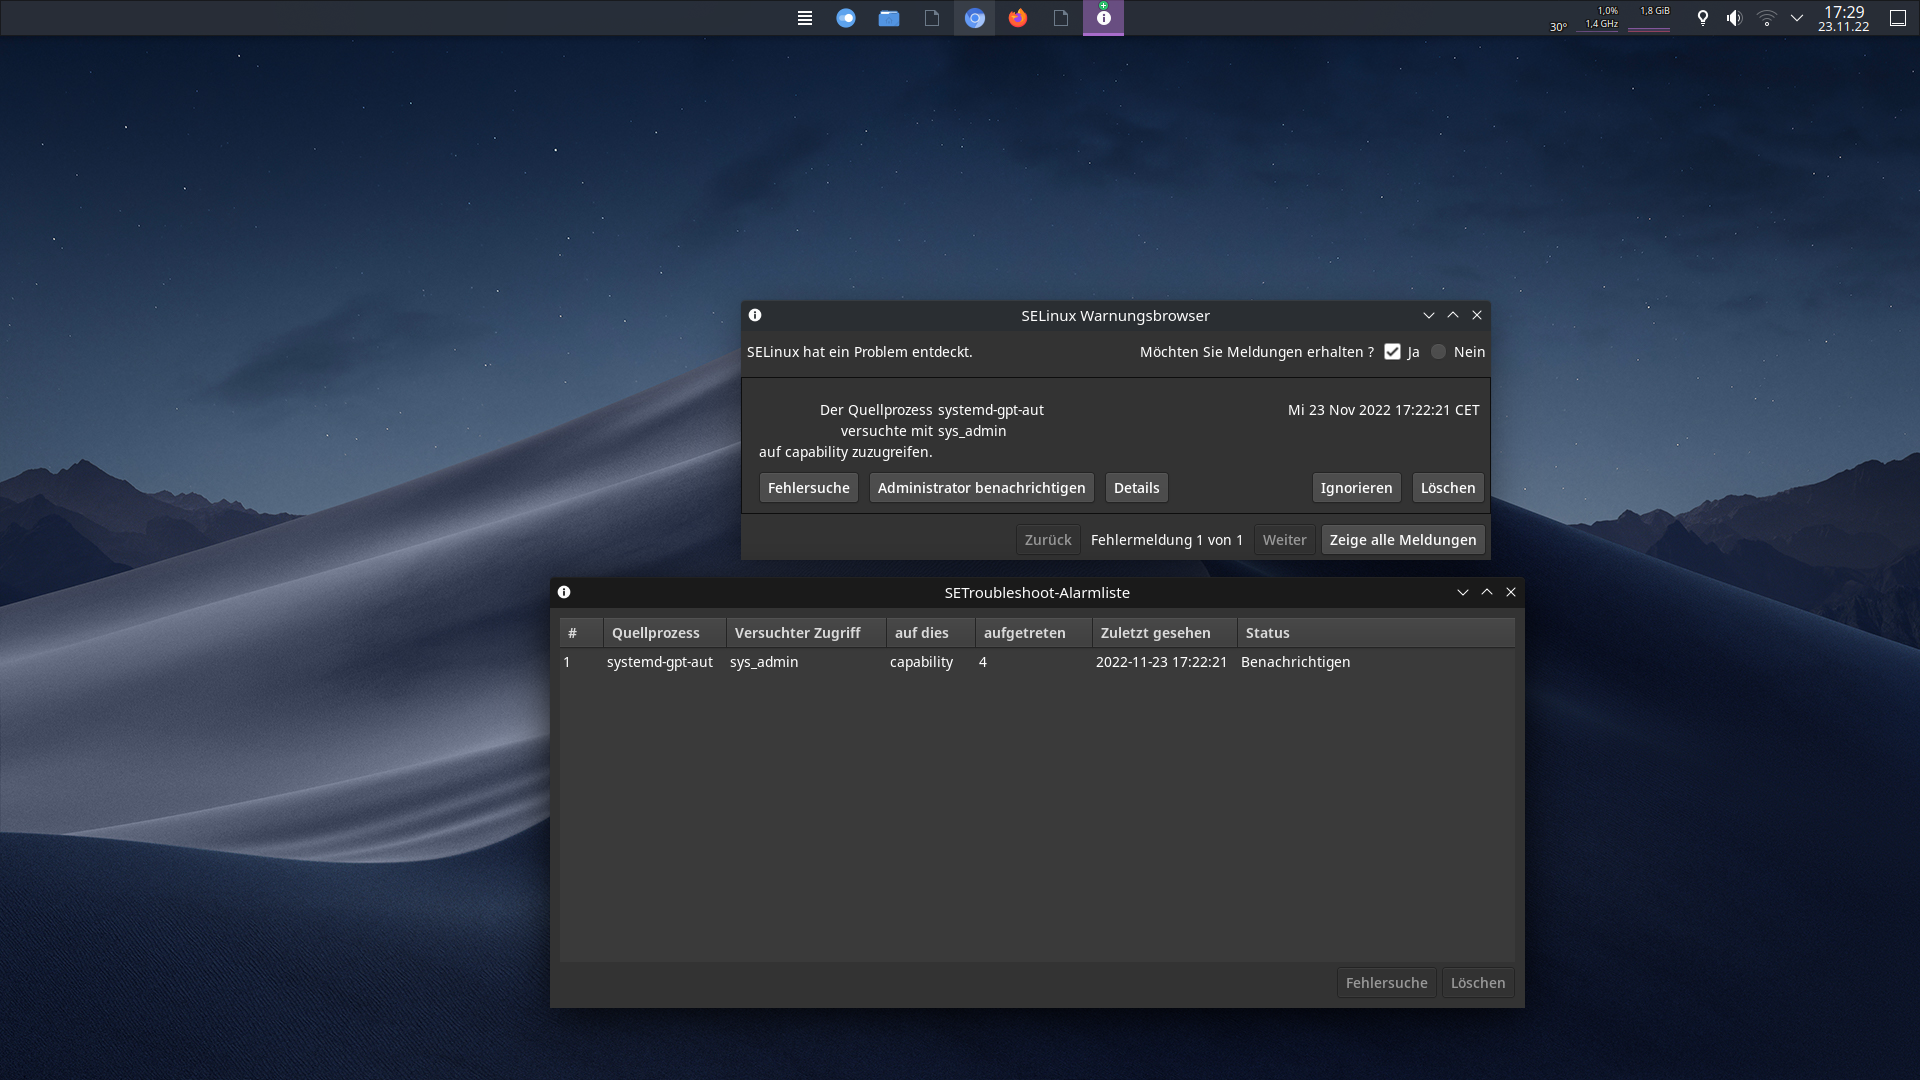
Task: Open the hamburger menu icon on the panel
Action: tap(805, 17)
